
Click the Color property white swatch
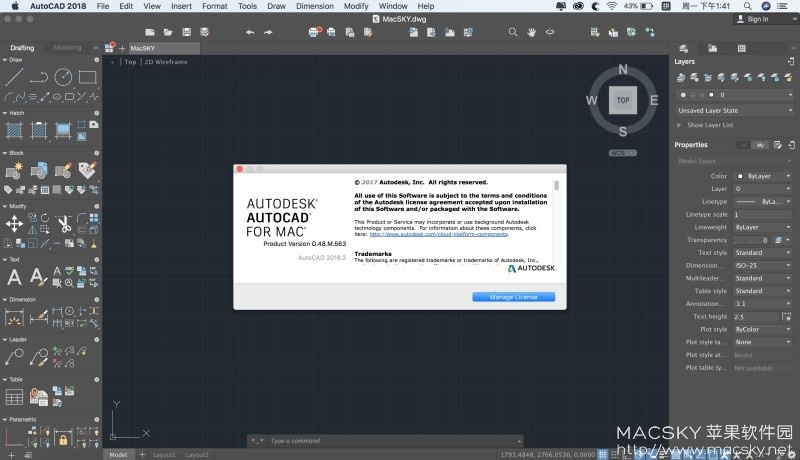tap(740, 176)
